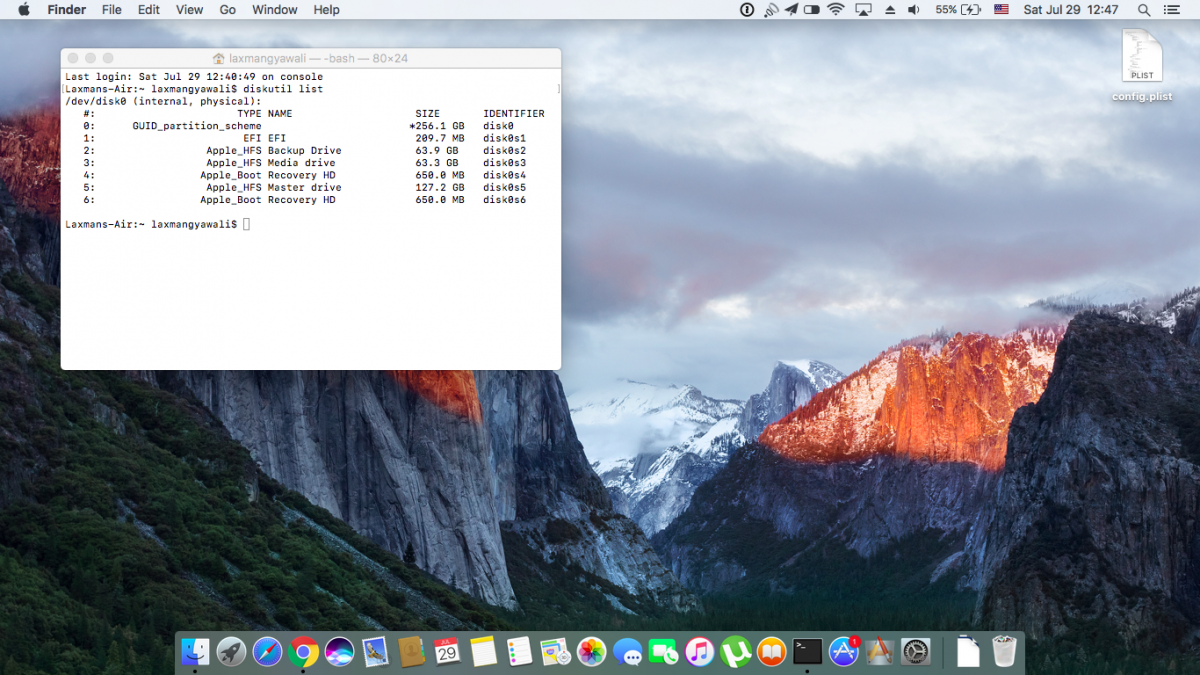Open Spotlight search magnifier
Viewport: 1200px width, 675px height.
pyautogui.click(x=1144, y=10)
